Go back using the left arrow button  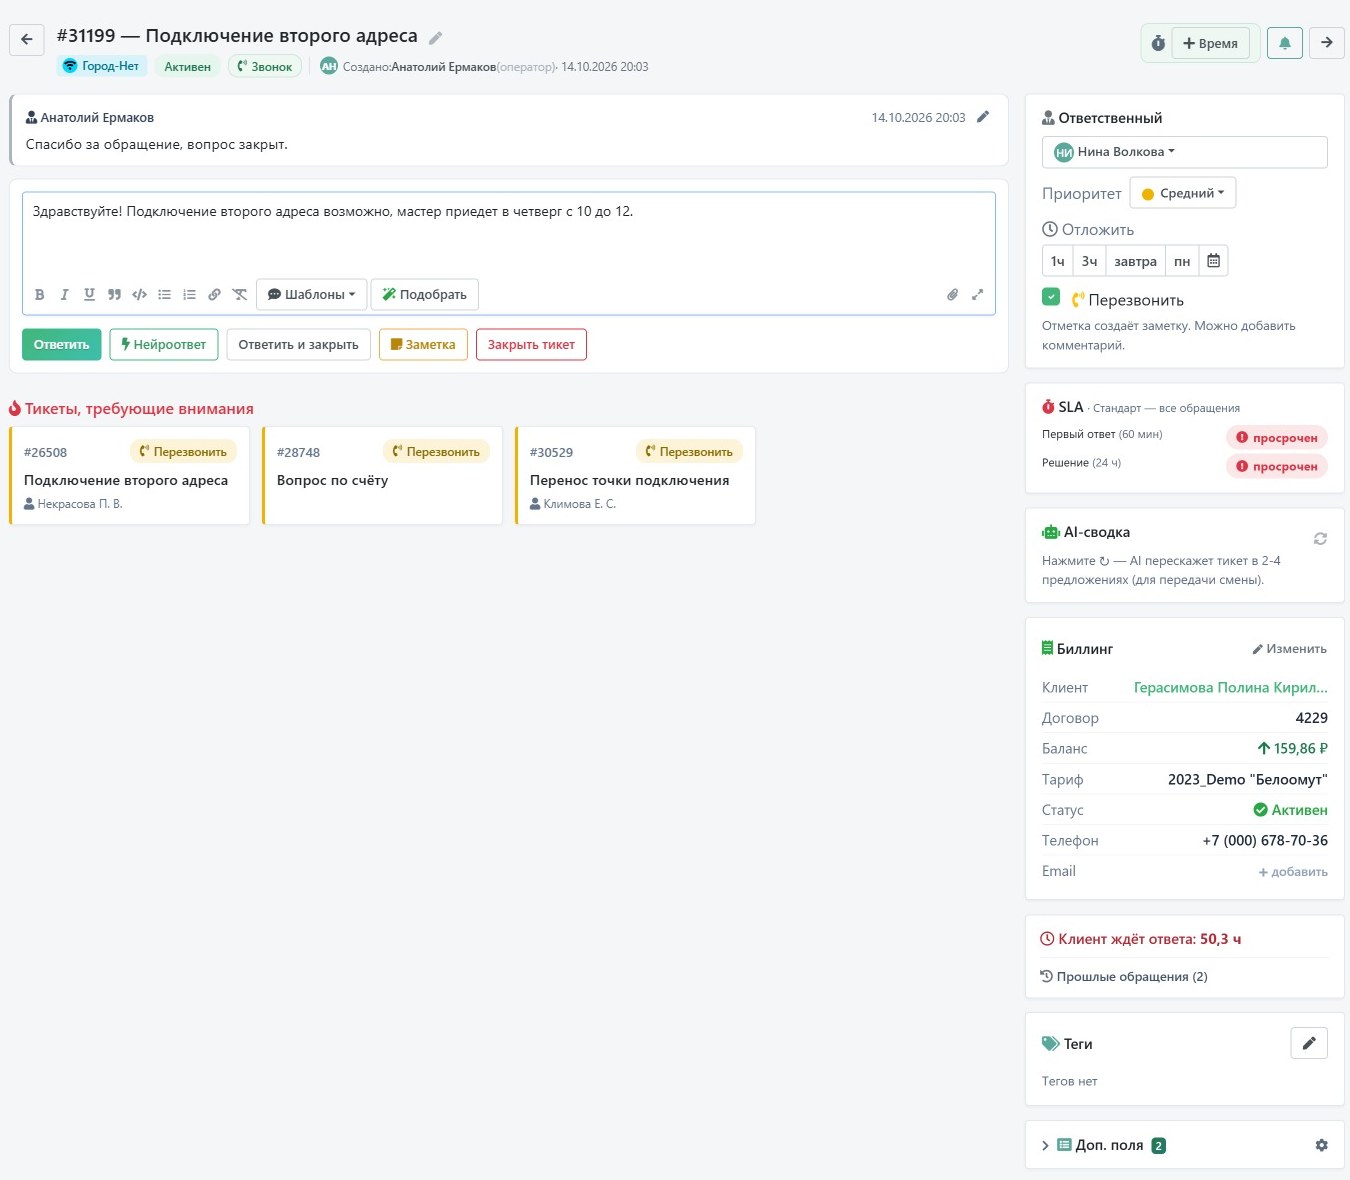pyautogui.click(x=27, y=40)
